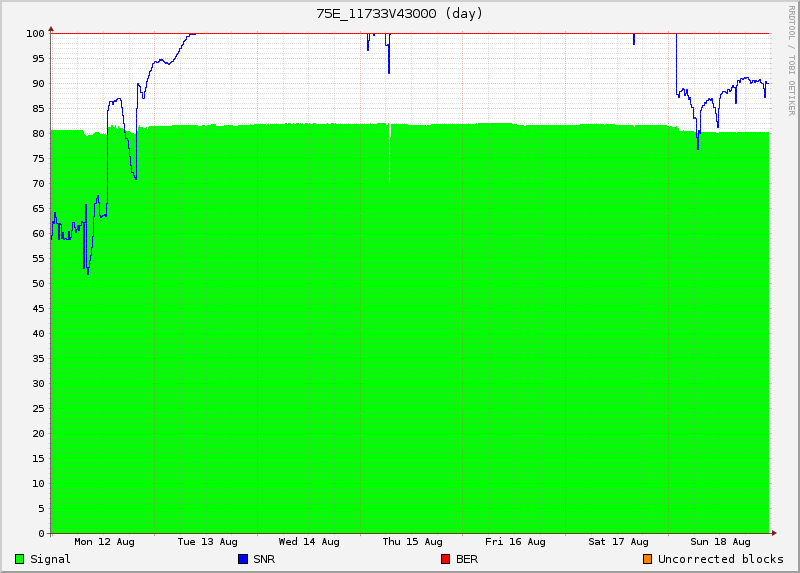
Task: Click the 45 value on y-axis
Action: (38, 309)
